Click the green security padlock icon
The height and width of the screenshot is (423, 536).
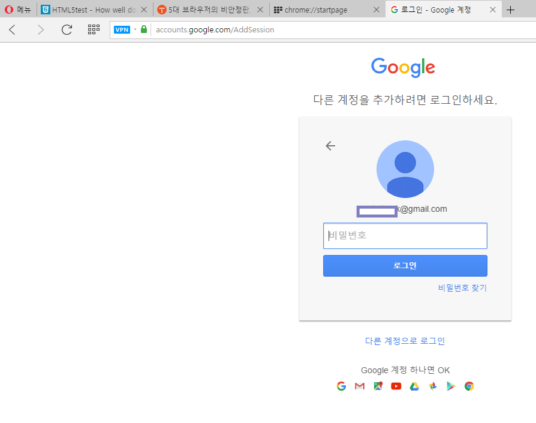[144, 29]
